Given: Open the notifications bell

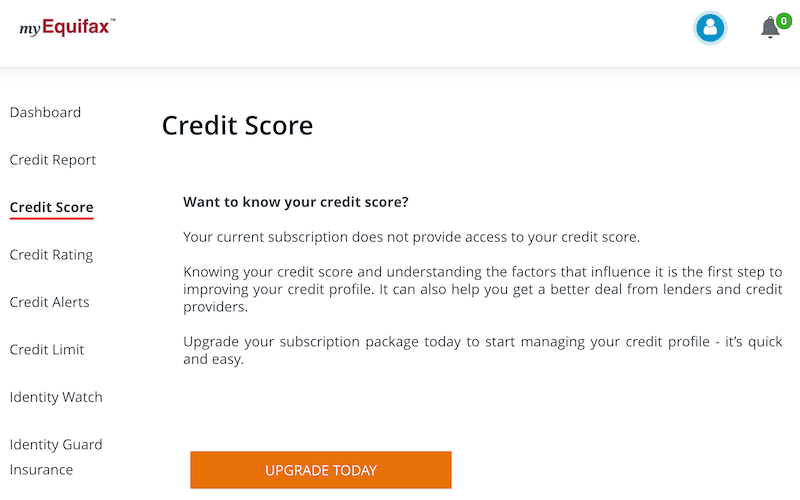Looking at the screenshot, I should (x=770, y=29).
